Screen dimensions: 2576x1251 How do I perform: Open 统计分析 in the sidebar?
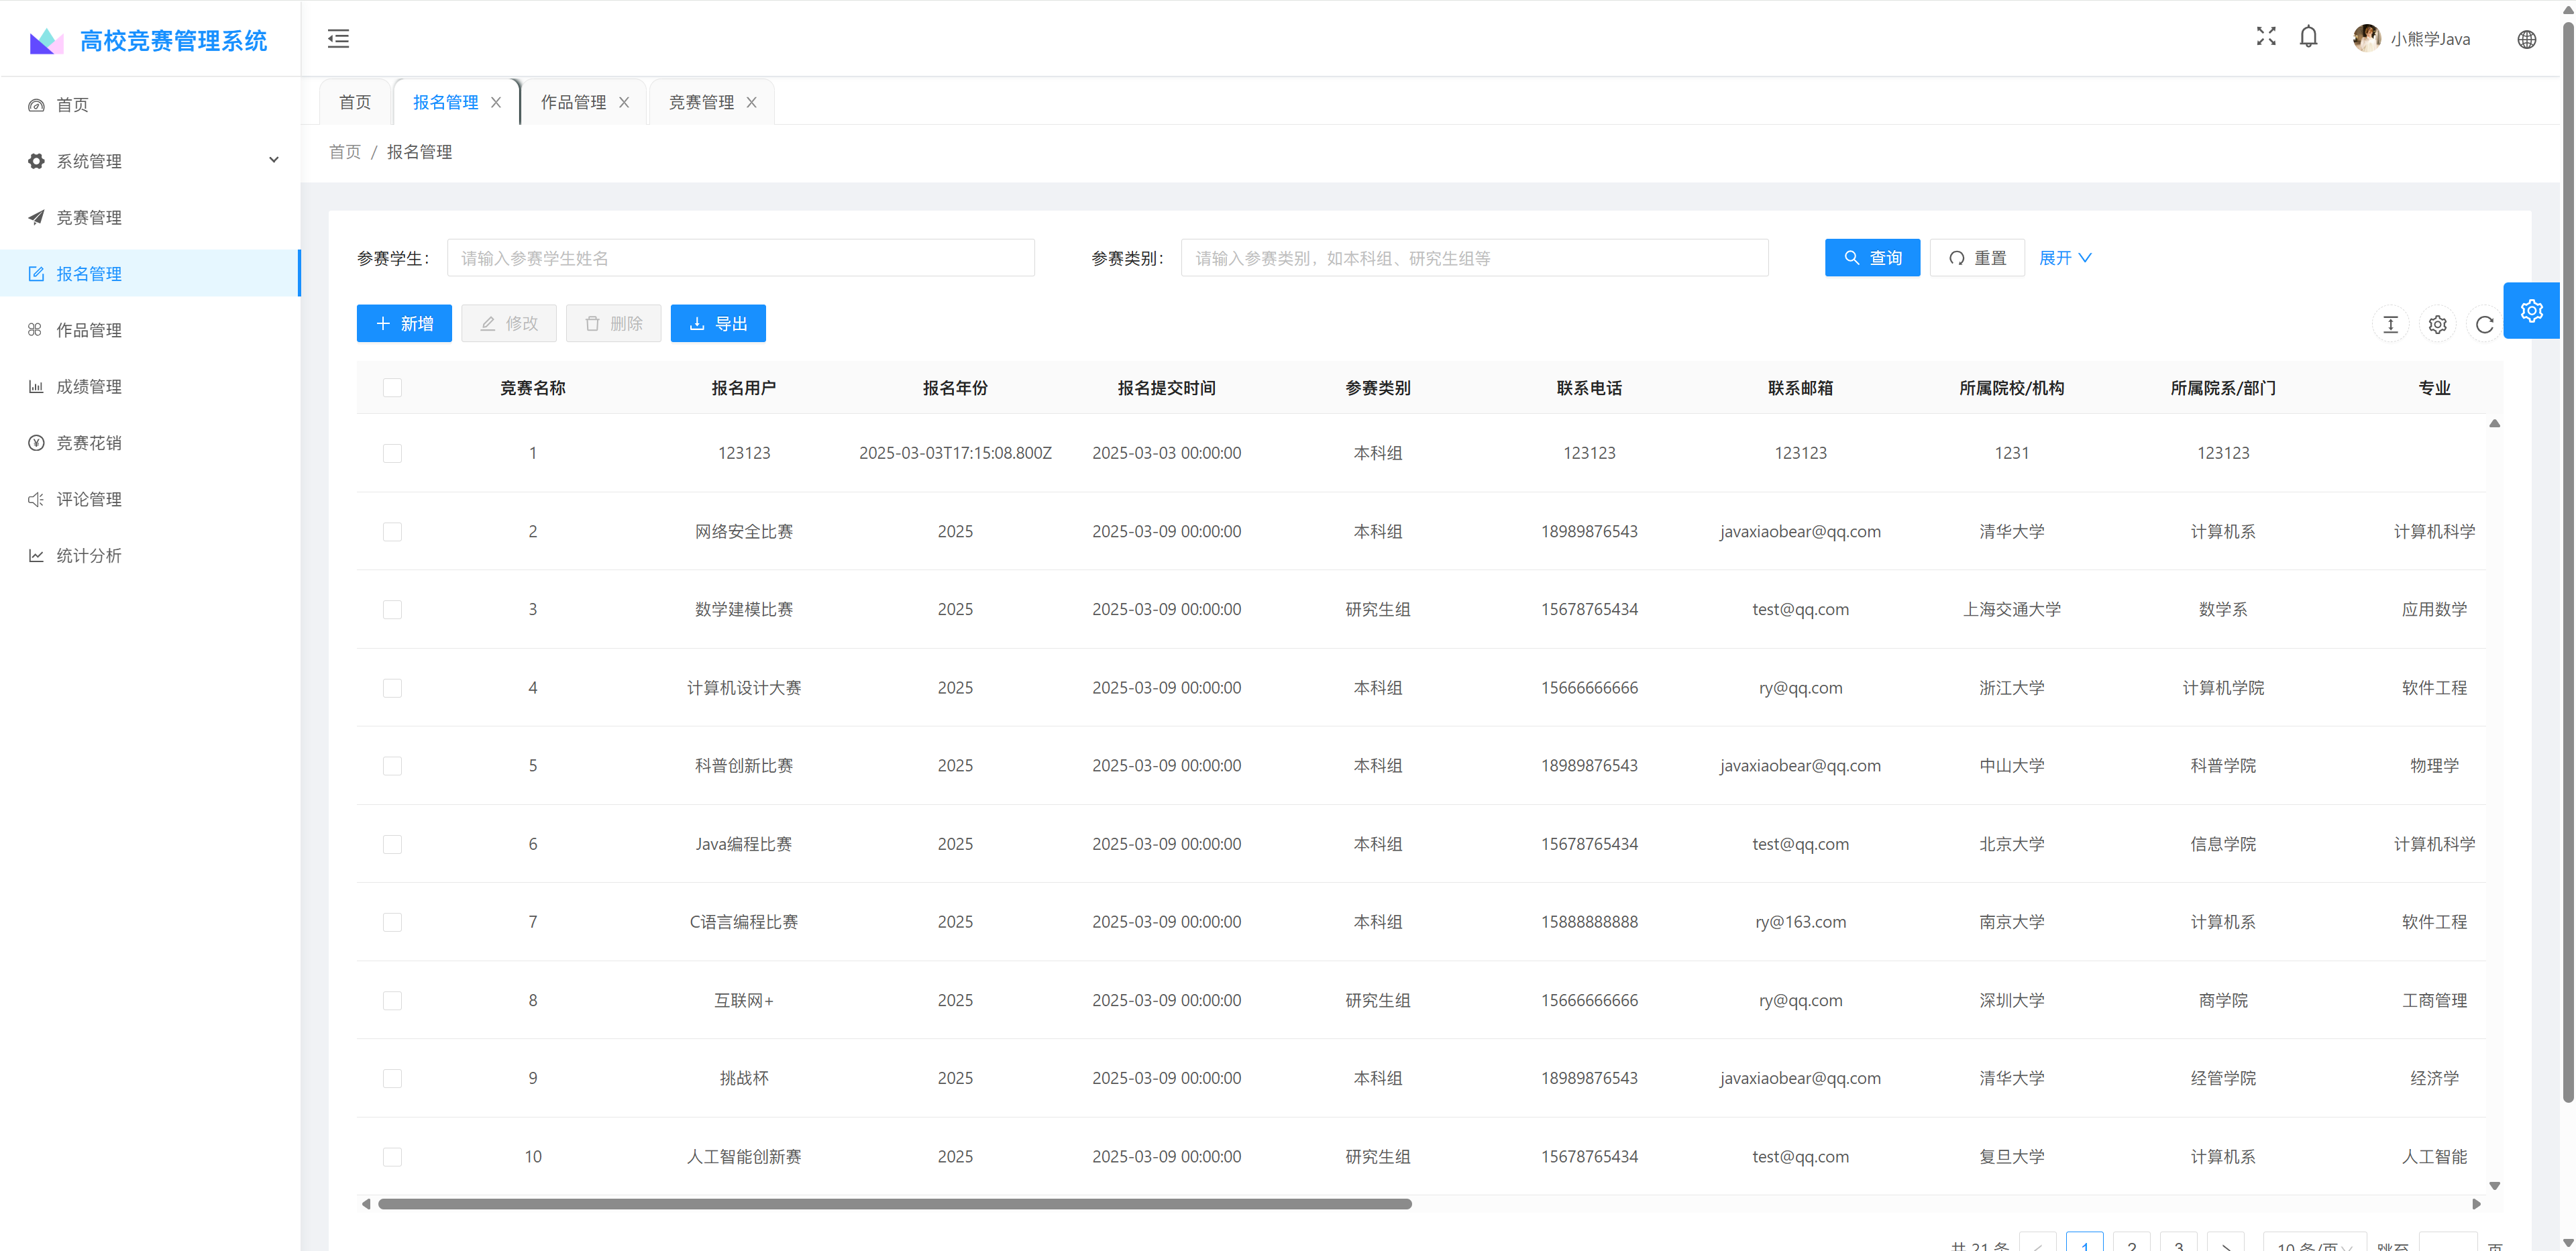click(x=150, y=555)
